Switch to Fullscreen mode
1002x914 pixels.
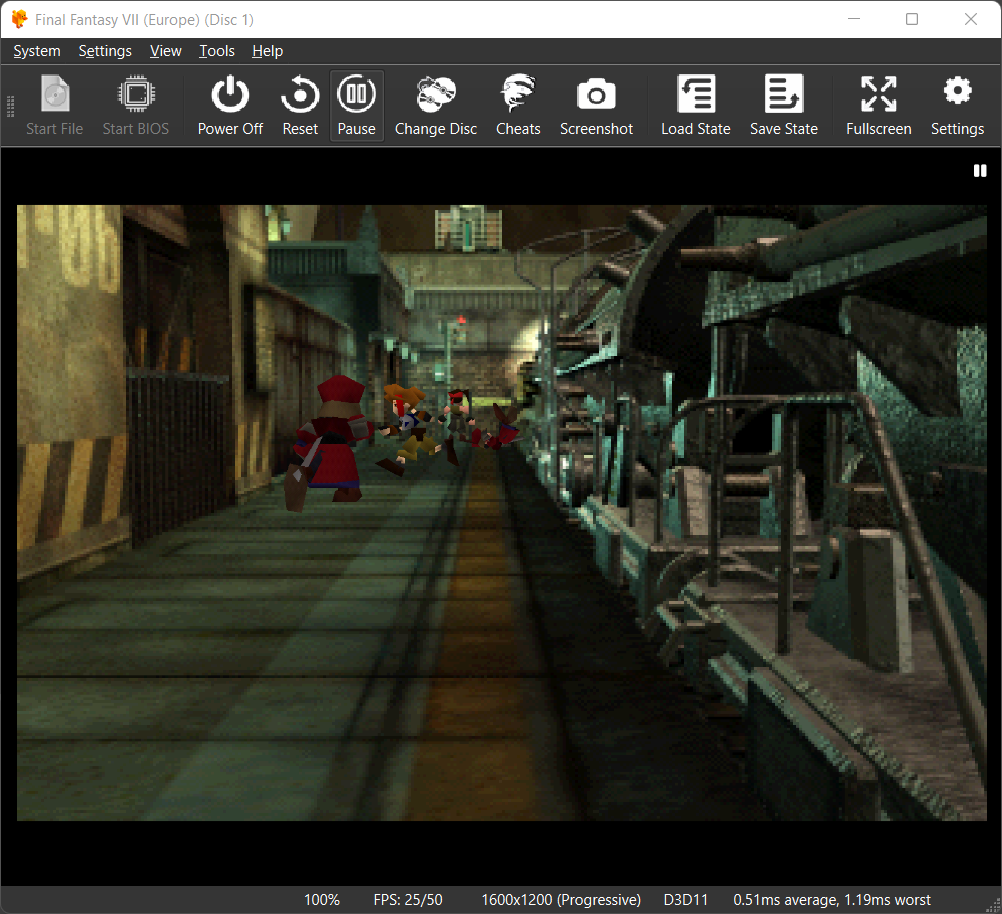(x=879, y=105)
